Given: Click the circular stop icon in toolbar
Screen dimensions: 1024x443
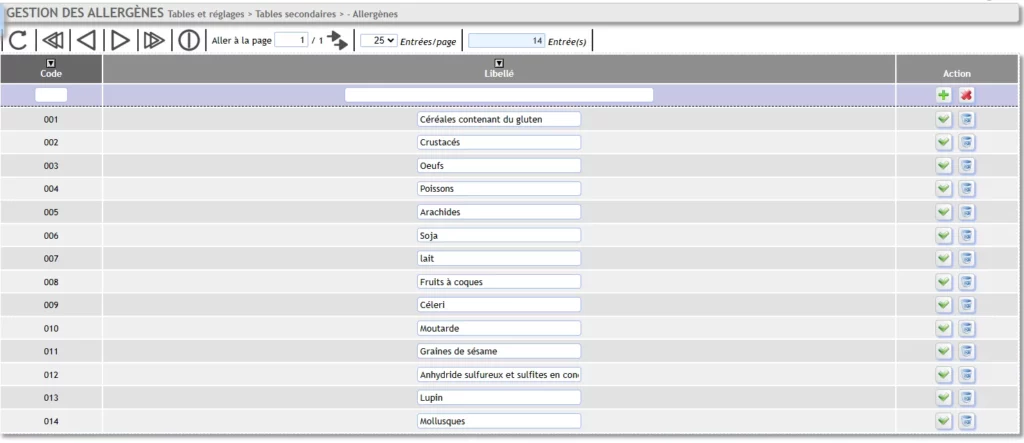Looking at the screenshot, I should (188, 40).
